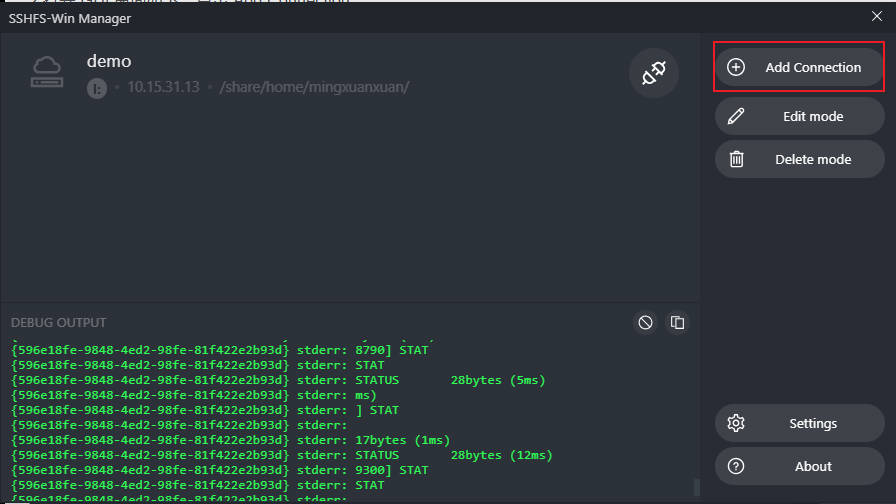Click the pencil icon for Edit mode

coord(736,116)
